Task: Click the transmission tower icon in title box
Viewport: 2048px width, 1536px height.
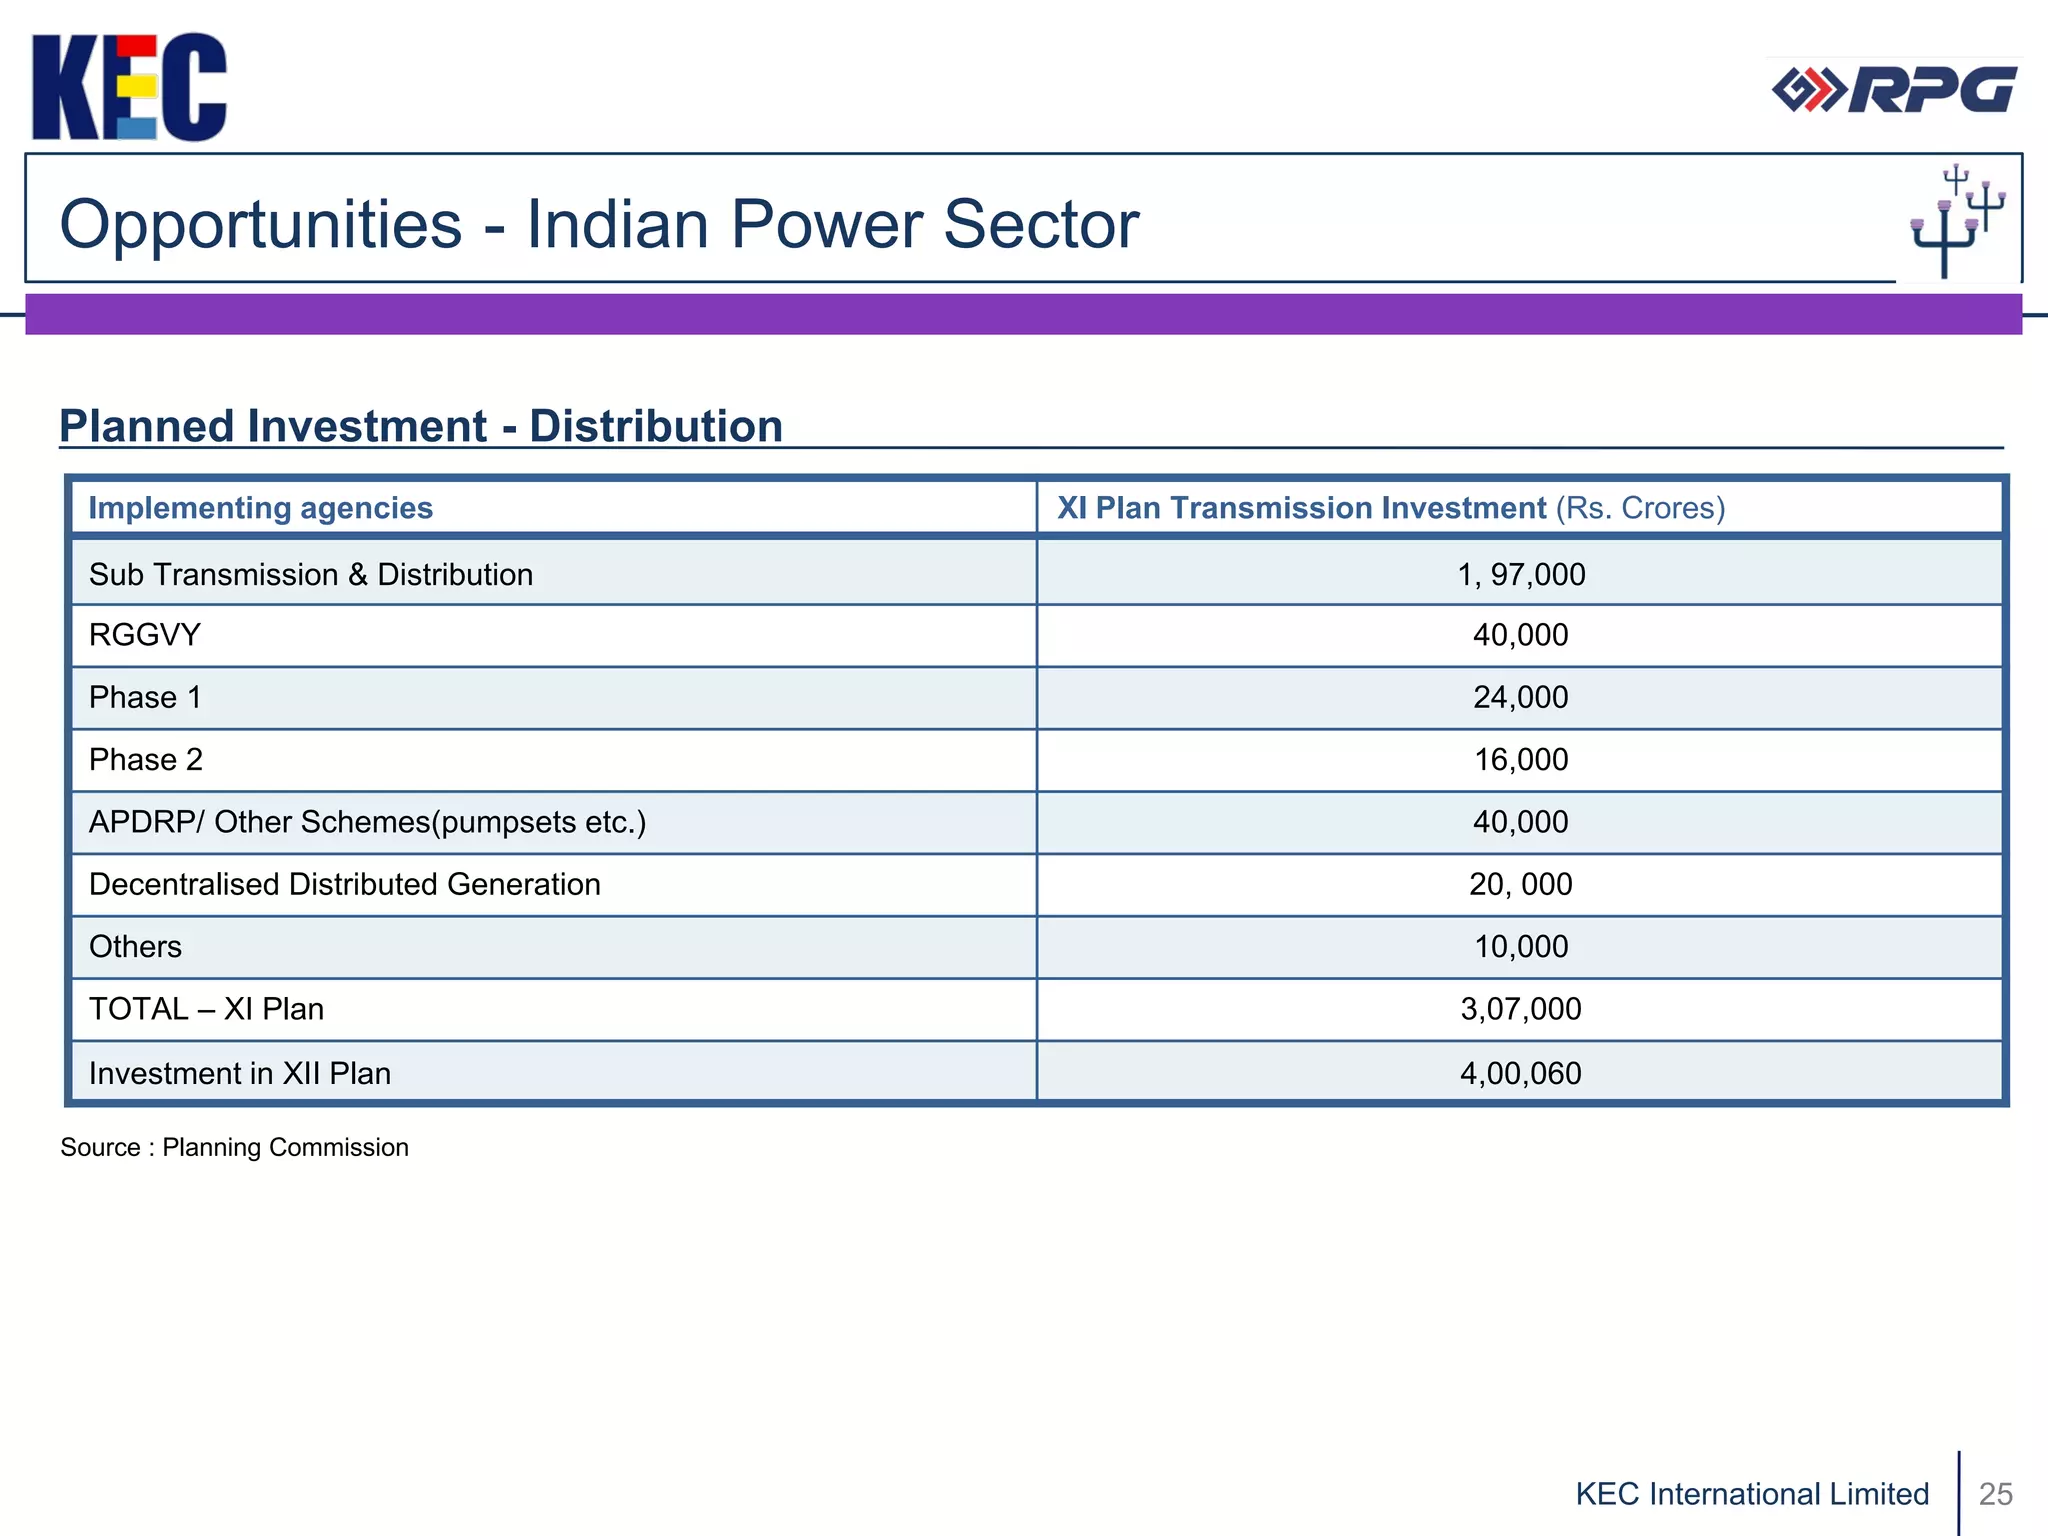Action: pos(1957,222)
